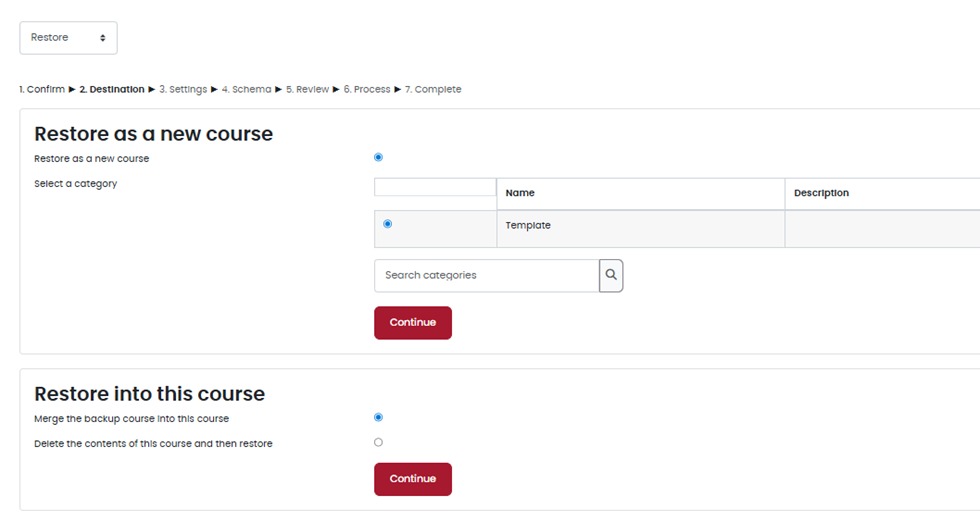Click the Template category name in table
The width and height of the screenshot is (980, 521).
(528, 226)
